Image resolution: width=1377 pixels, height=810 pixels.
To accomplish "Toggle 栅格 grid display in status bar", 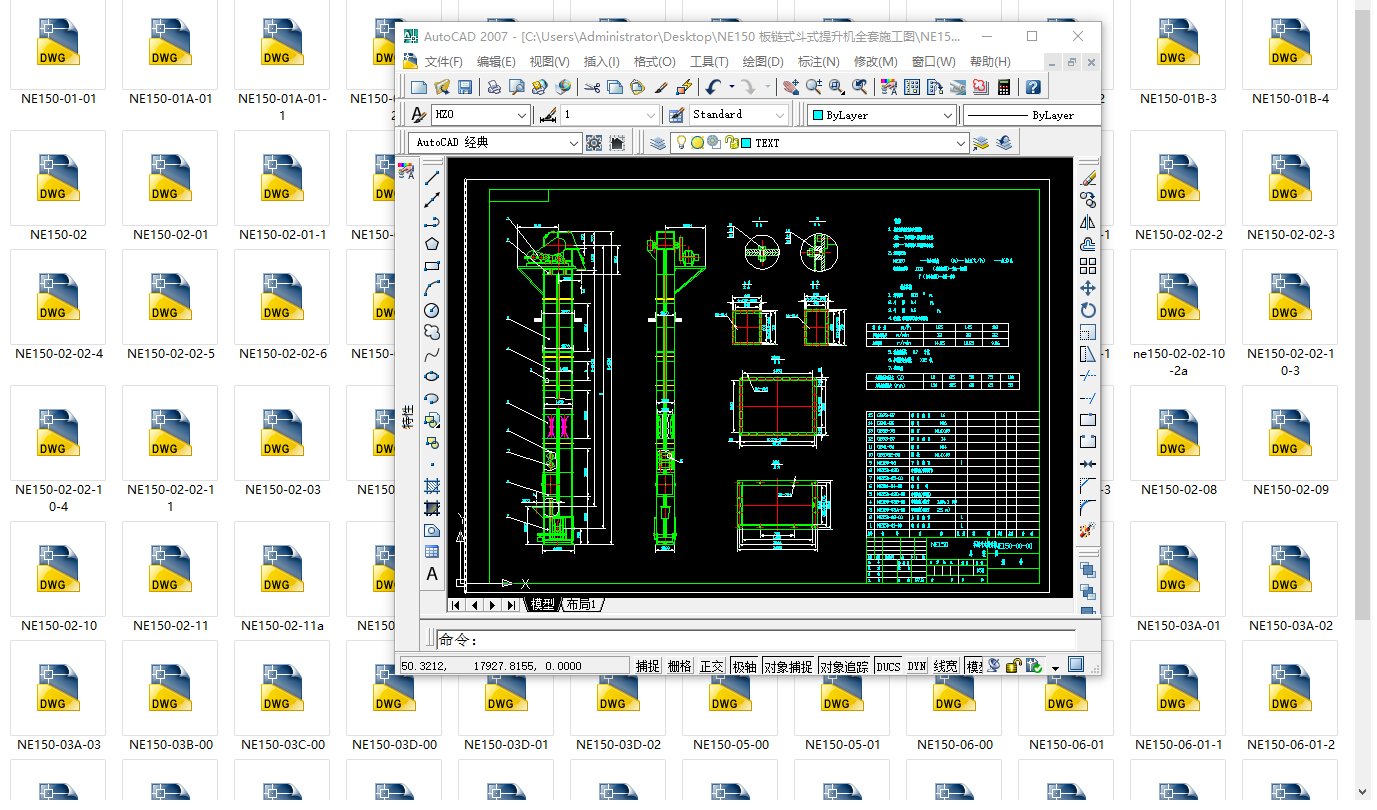I will (679, 666).
